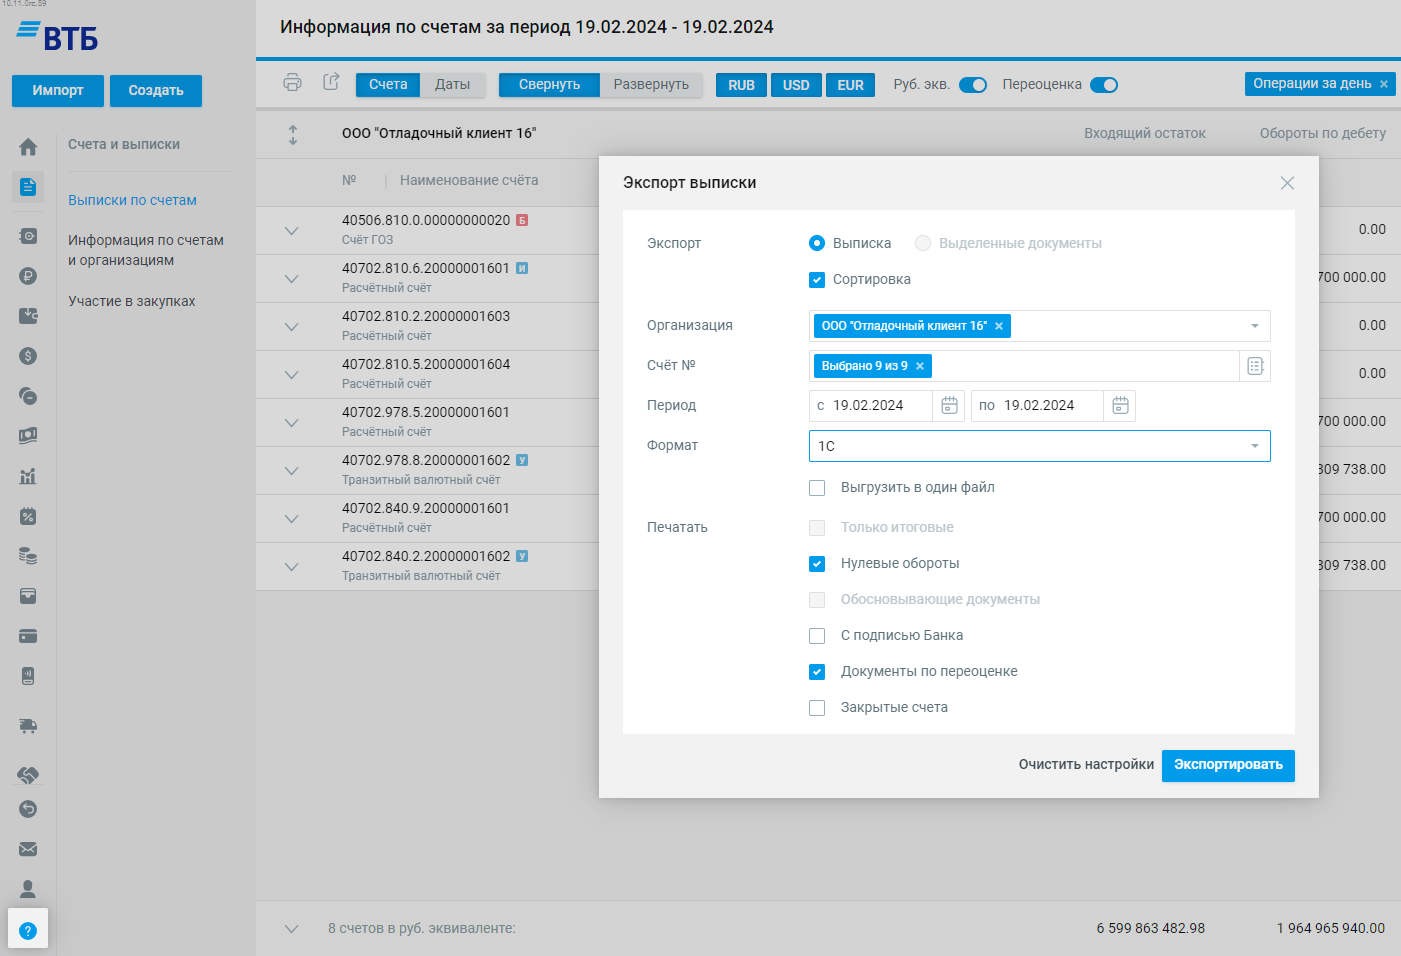Screen dimensions: 1401x956
Task: Click the period start date input field
Action: tap(871, 406)
